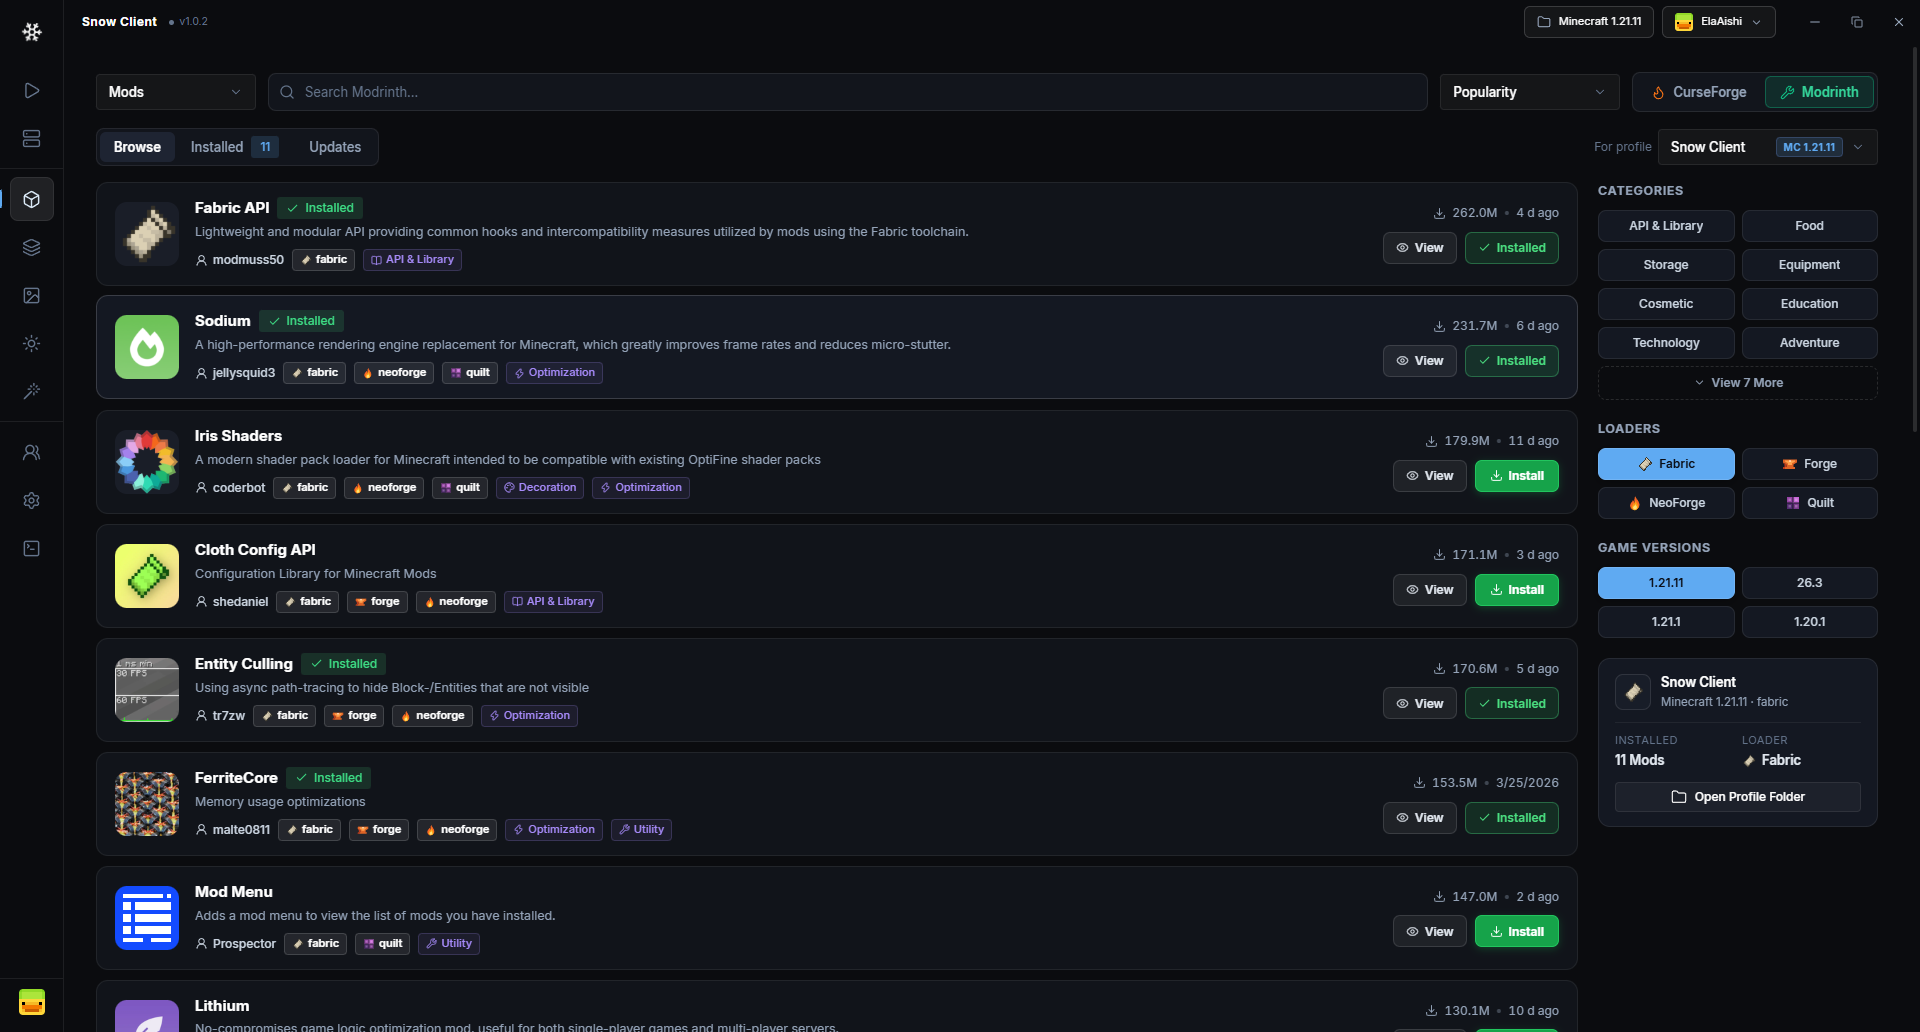Click the Minecraft 1.21.11 folder button
The height and width of the screenshot is (1032, 1920).
1589,22
